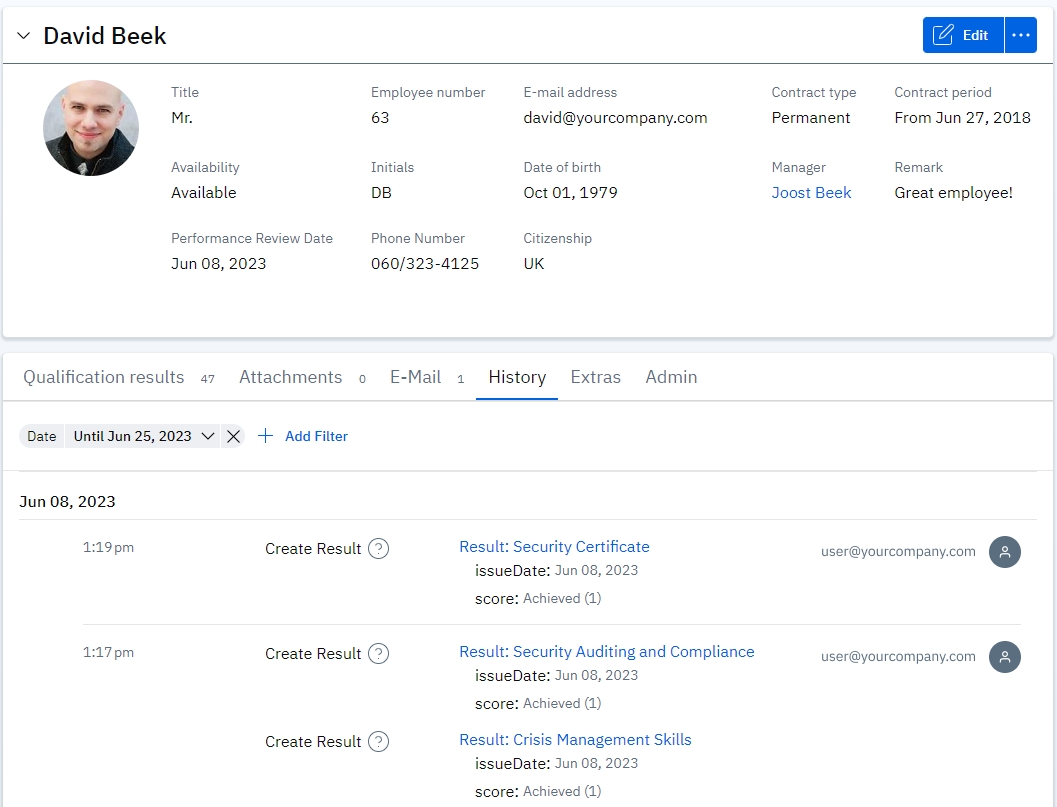Open the Attachments tab
The height and width of the screenshot is (807, 1057).
290,377
